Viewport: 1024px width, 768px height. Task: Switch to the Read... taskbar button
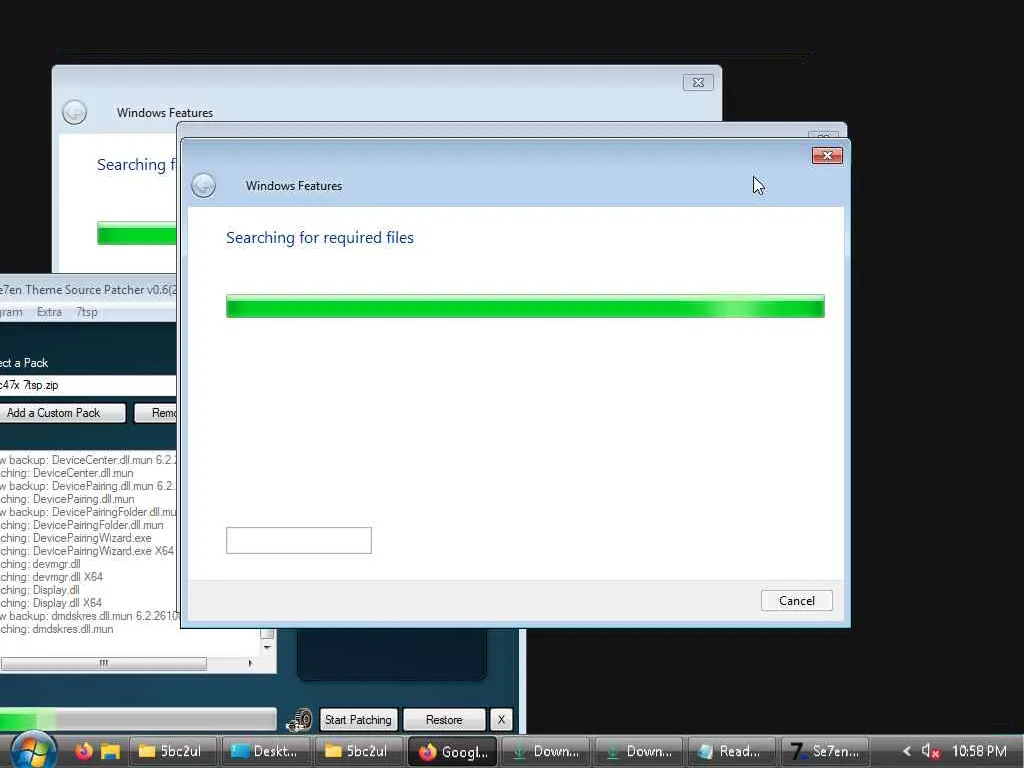tap(731, 752)
